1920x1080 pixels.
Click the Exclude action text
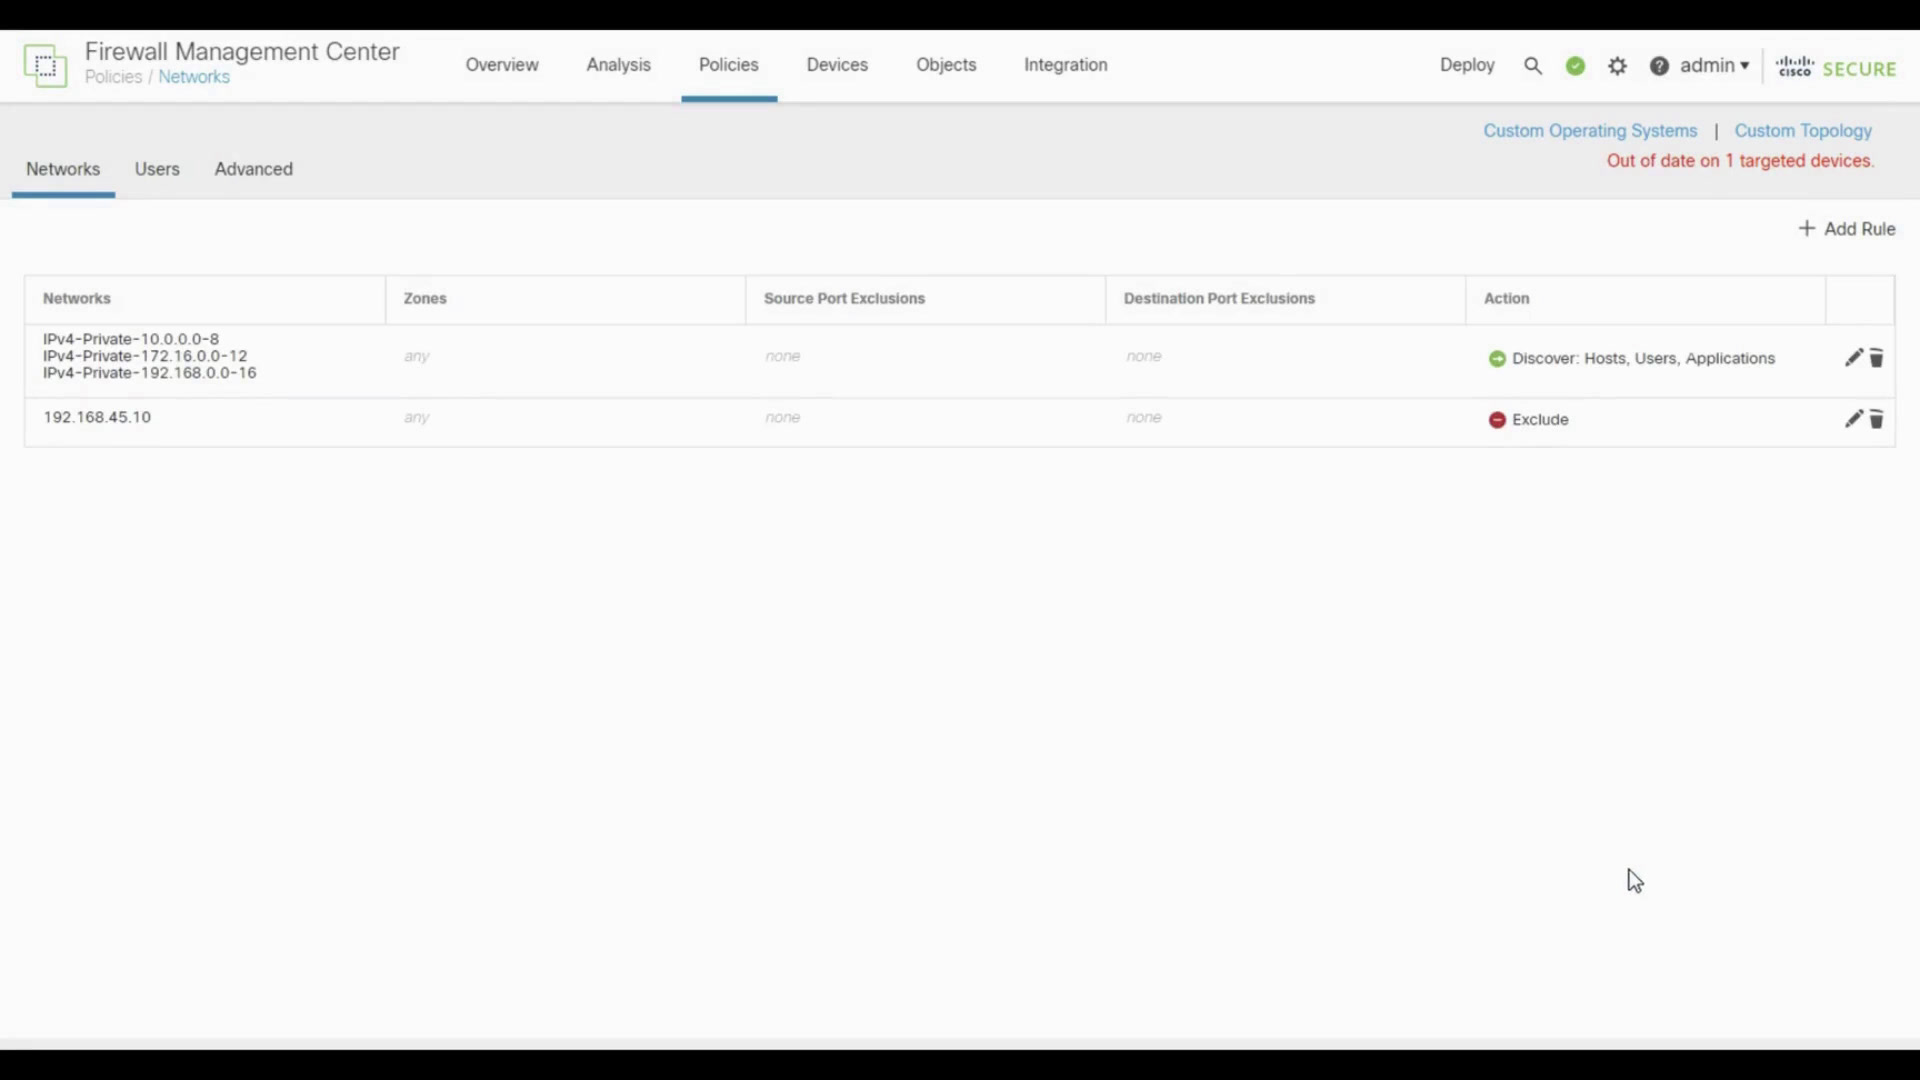(x=1540, y=420)
